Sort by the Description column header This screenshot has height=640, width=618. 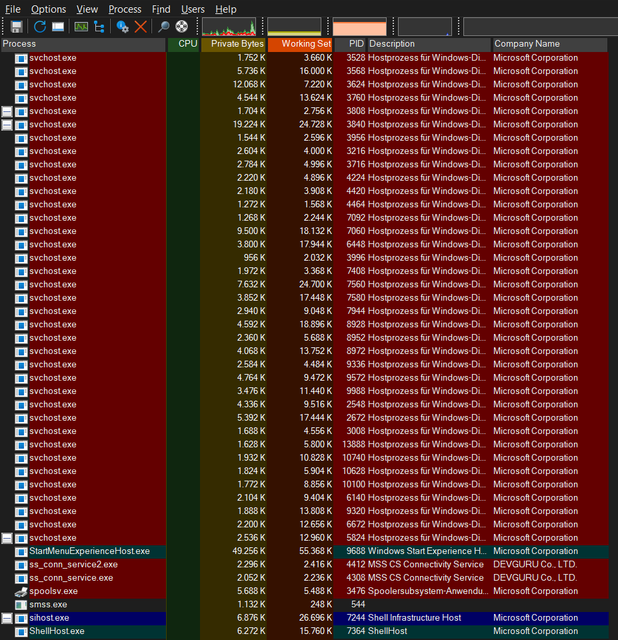click(429, 44)
